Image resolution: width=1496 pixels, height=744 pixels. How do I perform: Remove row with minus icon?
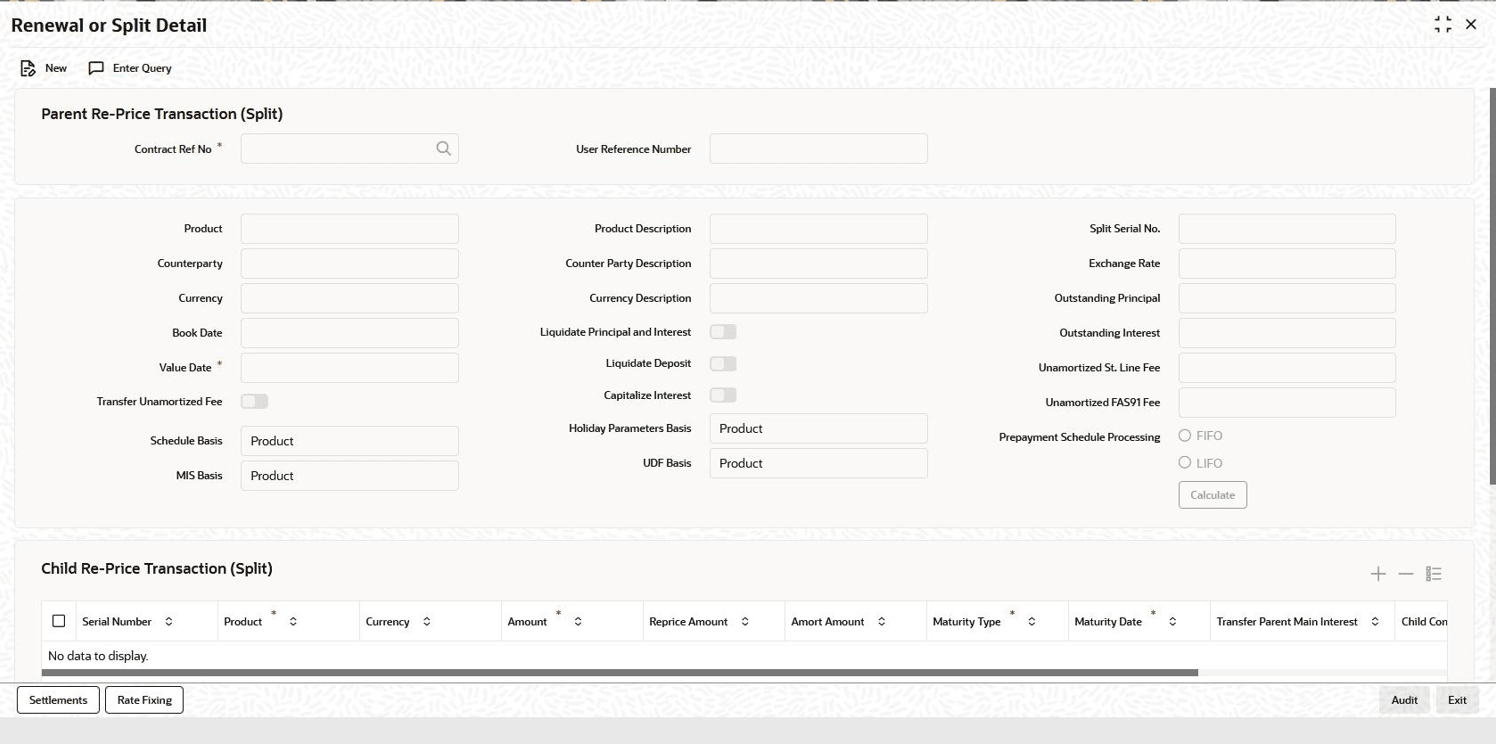(1405, 574)
